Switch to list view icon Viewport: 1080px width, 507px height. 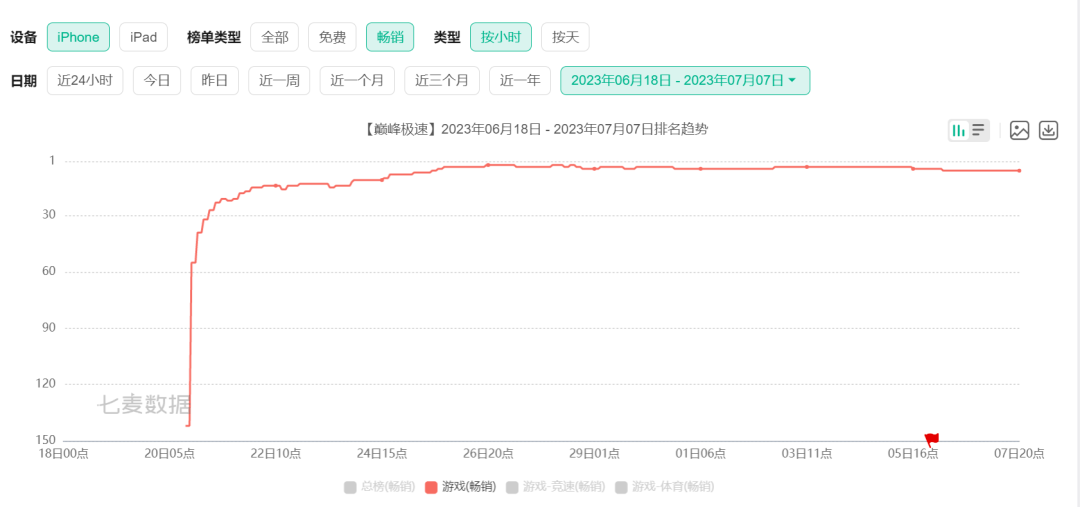click(x=978, y=130)
